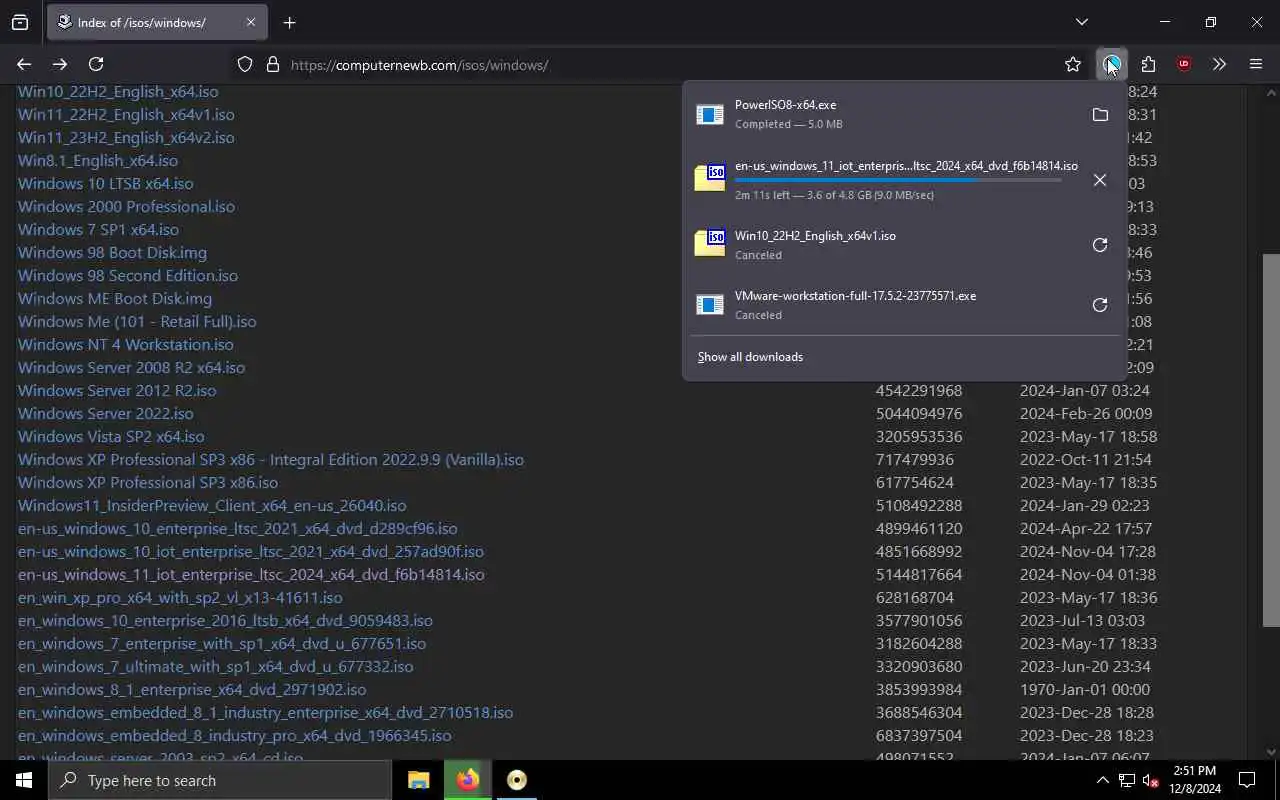Screen dimensions: 1280x800
Task: Open en_windows_embedded_8_1_industry_enterprise ISO link
Action: click(x=265, y=712)
